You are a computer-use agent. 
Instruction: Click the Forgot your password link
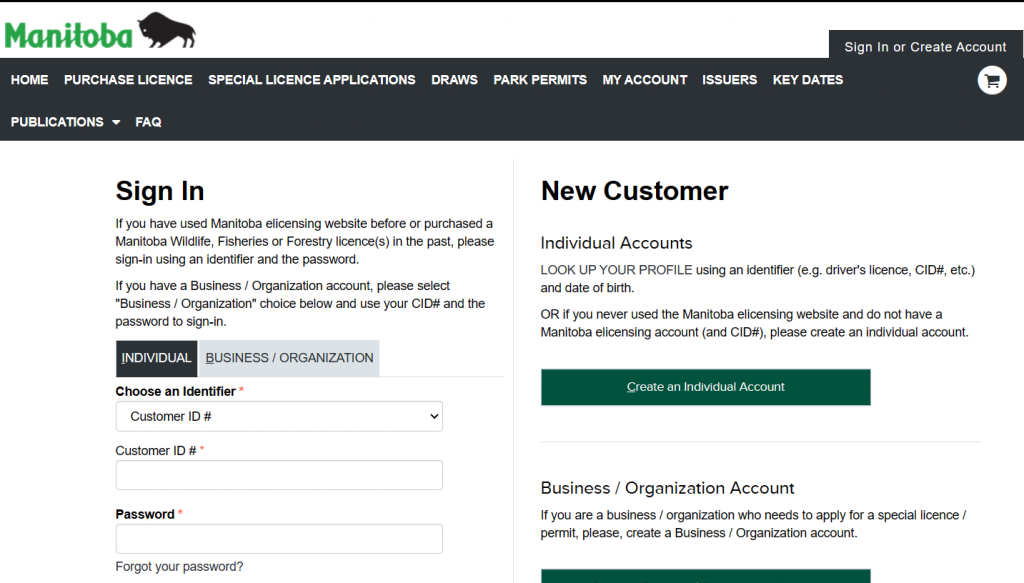(179, 567)
